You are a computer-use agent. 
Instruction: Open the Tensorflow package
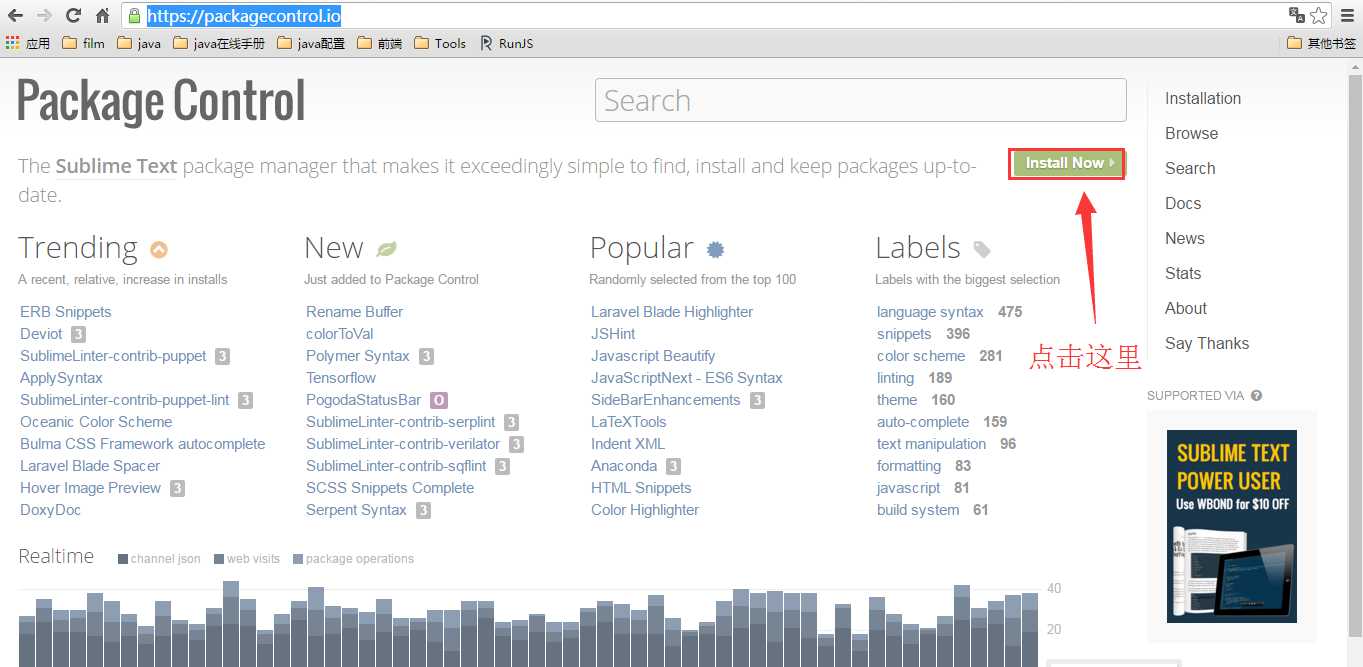point(341,378)
